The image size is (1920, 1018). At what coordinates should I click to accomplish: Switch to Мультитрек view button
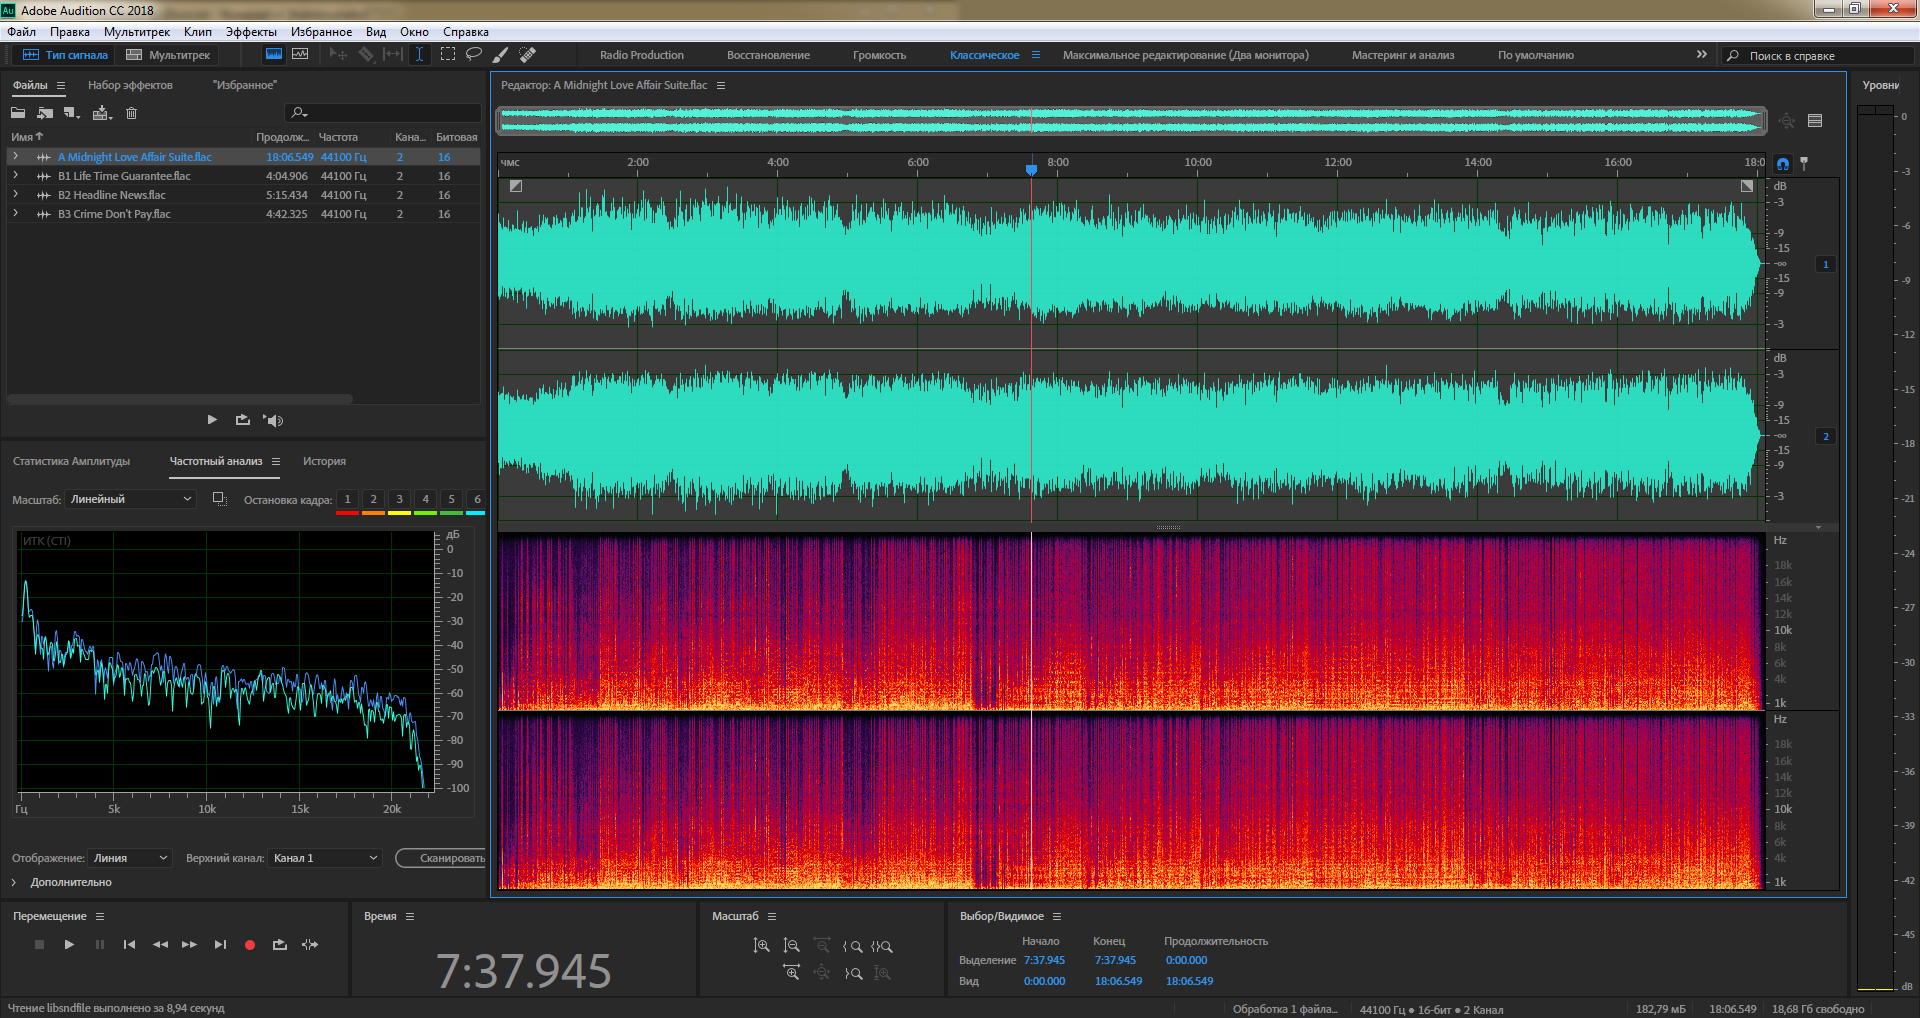[169, 55]
